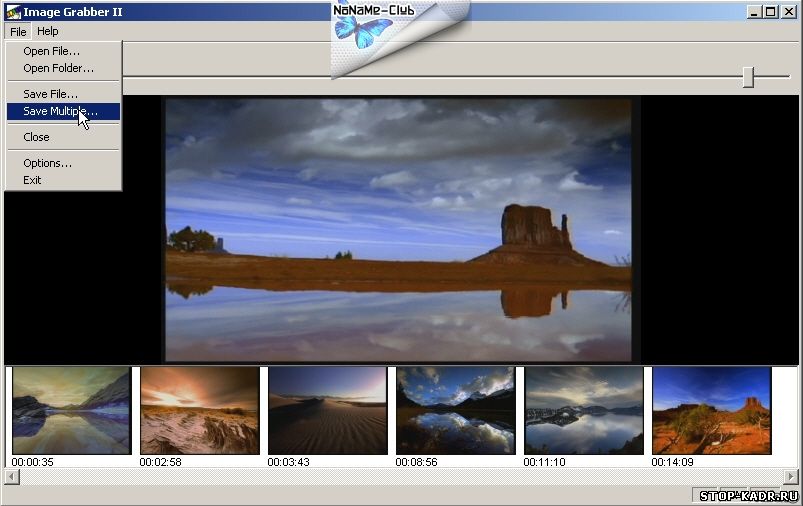Click the right arrow of thumbnail scrollbar
803x506 pixels.
click(791, 477)
